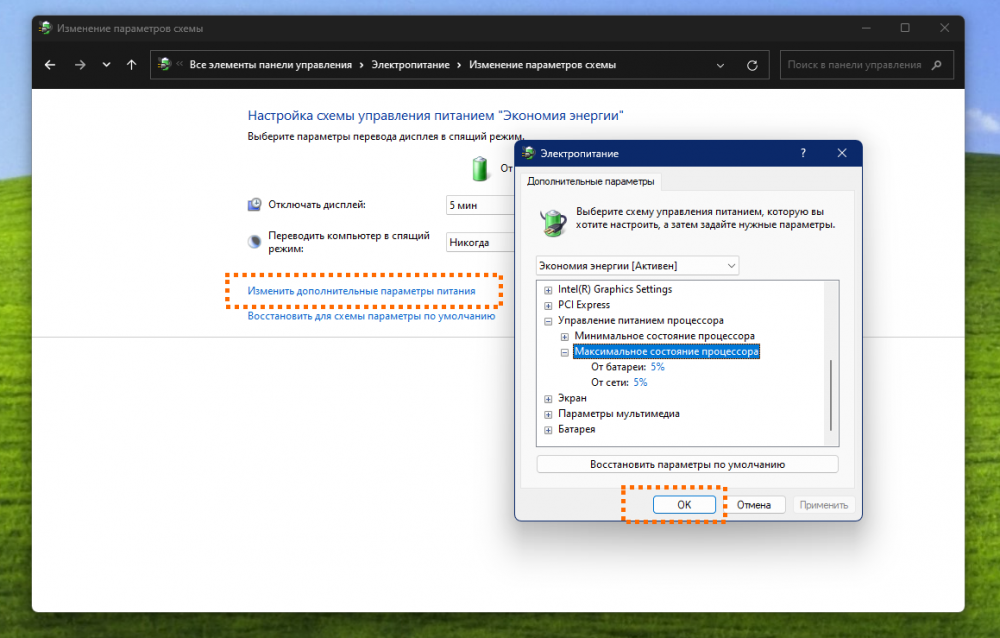Screen dimensions: 1000x638
Task: Select "Максимальное состояние процессора" tree row
Action: coord(666,352)
